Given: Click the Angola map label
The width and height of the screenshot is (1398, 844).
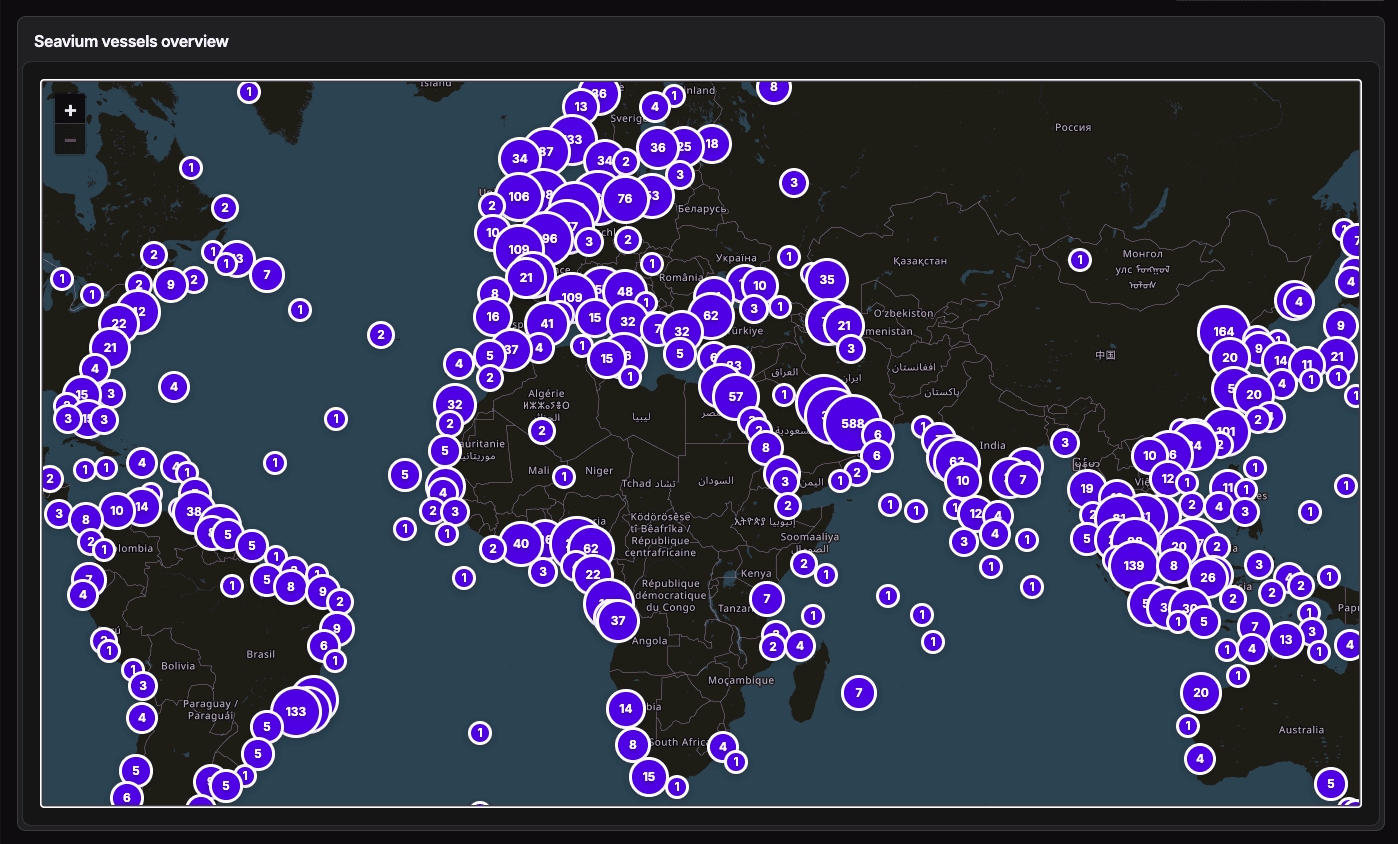Looking at the screenshot, I should point(650,641).
